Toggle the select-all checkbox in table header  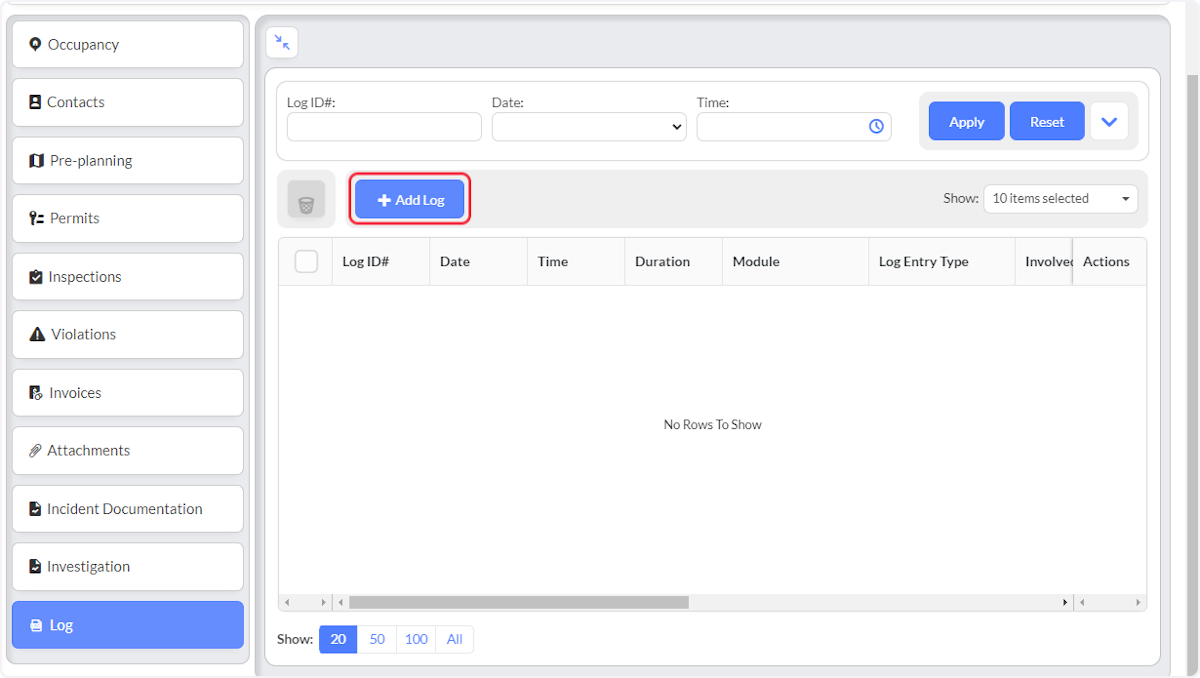tap(306, 261)
